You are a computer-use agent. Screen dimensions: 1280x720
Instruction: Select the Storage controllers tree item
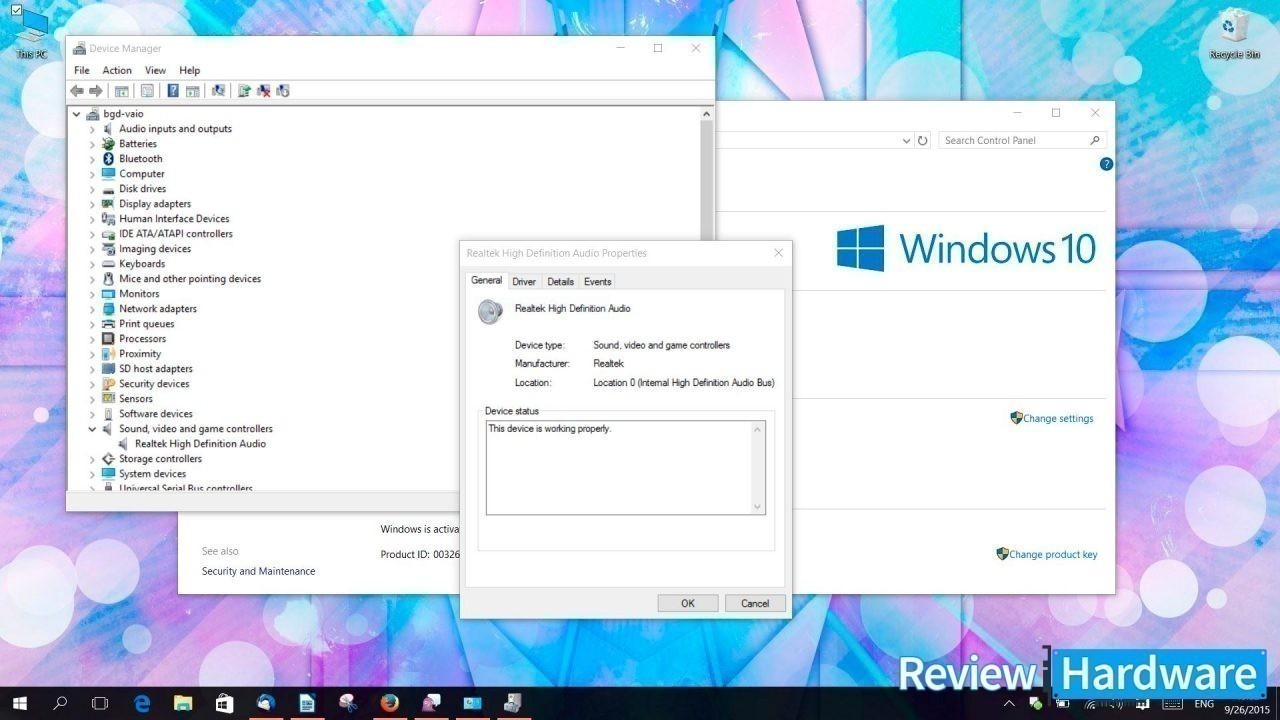tap(160, 459)
